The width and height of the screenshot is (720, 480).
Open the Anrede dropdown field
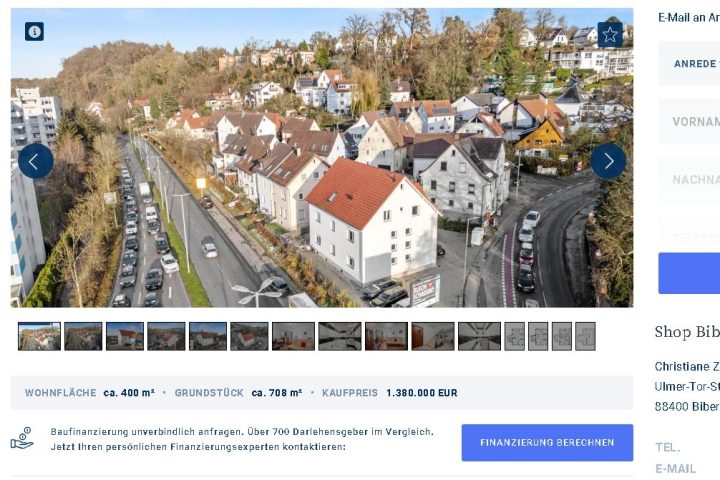click(x=689, y=64)
